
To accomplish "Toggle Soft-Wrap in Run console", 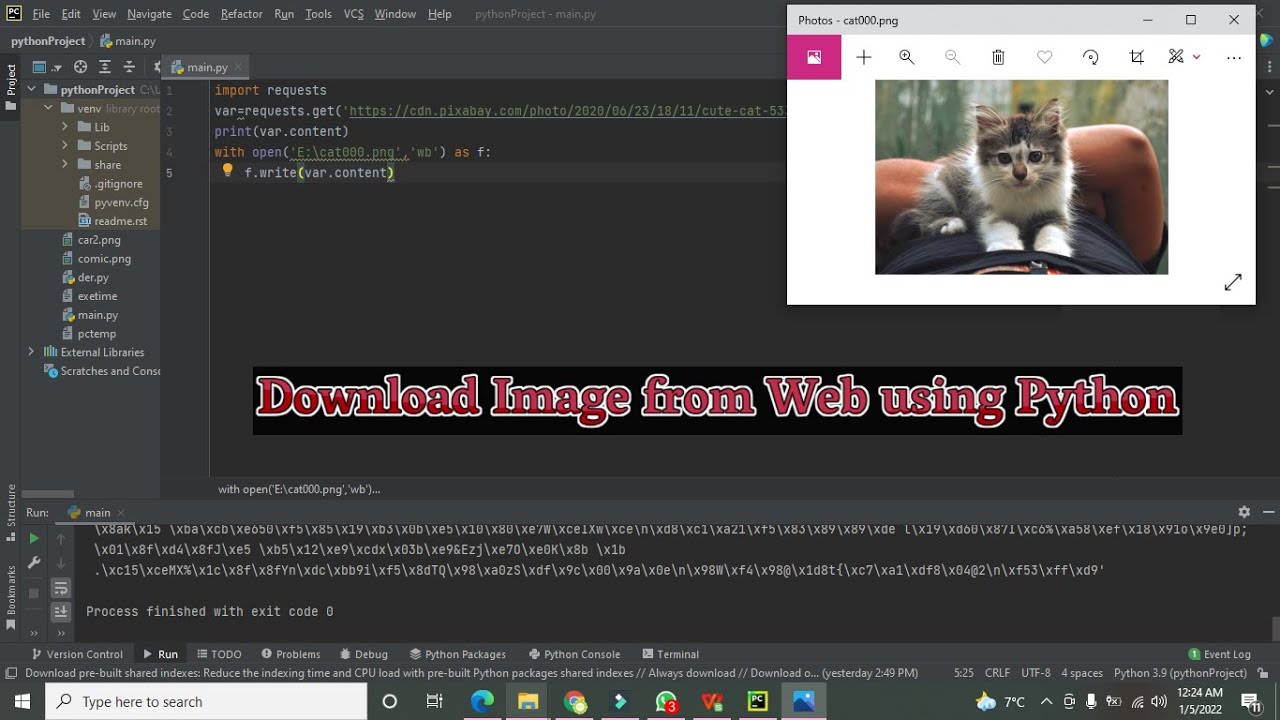I will pos(61,588).
